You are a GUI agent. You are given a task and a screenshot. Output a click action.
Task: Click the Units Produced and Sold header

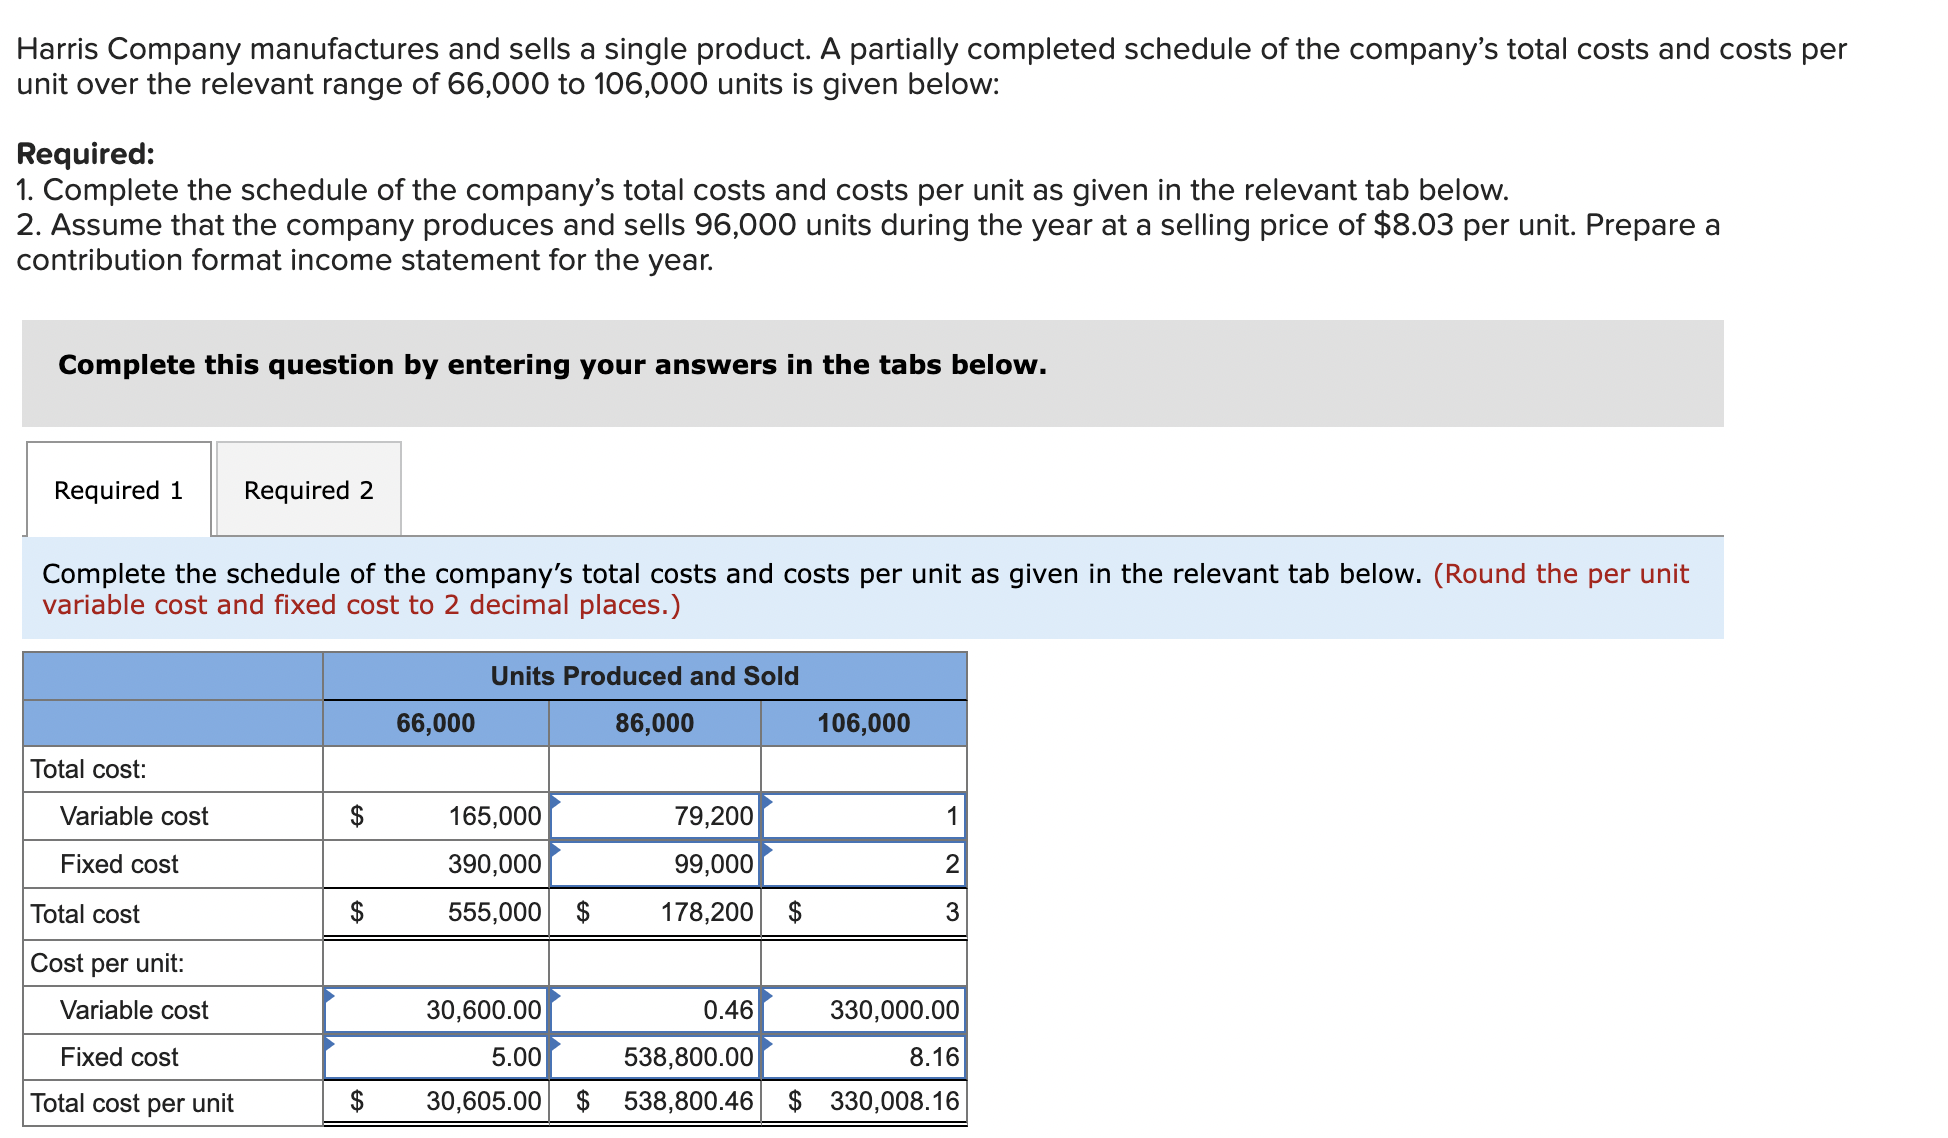click(643, 676)
